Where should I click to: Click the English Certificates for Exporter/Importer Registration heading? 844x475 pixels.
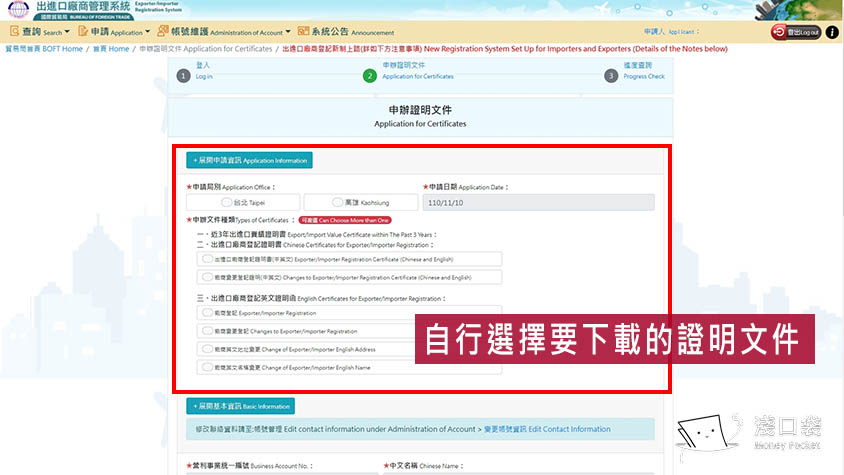pyautogui.click(x=321, y=298)
